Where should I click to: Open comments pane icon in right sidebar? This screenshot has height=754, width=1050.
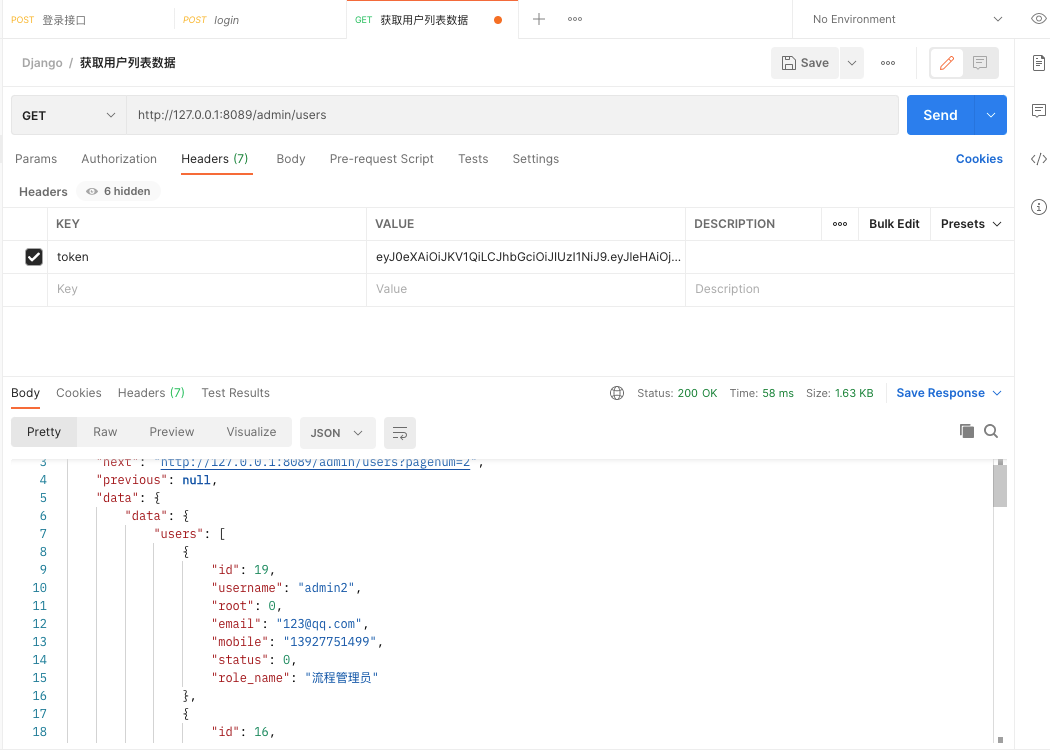click(1039, 110)
